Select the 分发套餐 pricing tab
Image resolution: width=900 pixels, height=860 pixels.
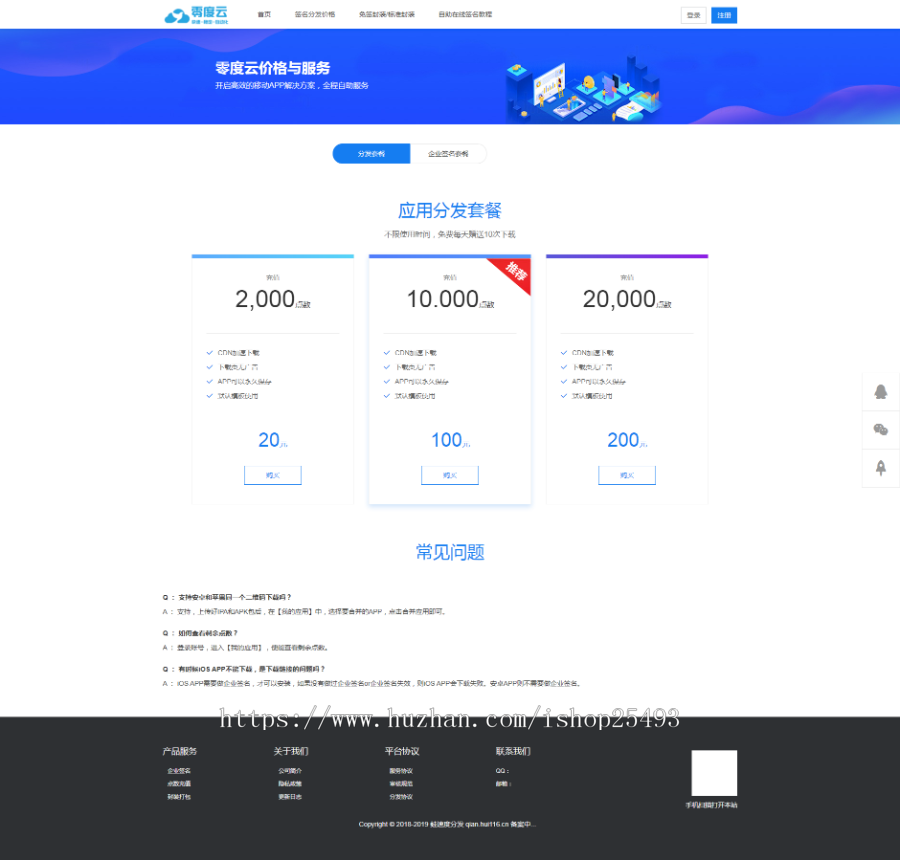tap(371, 154)
